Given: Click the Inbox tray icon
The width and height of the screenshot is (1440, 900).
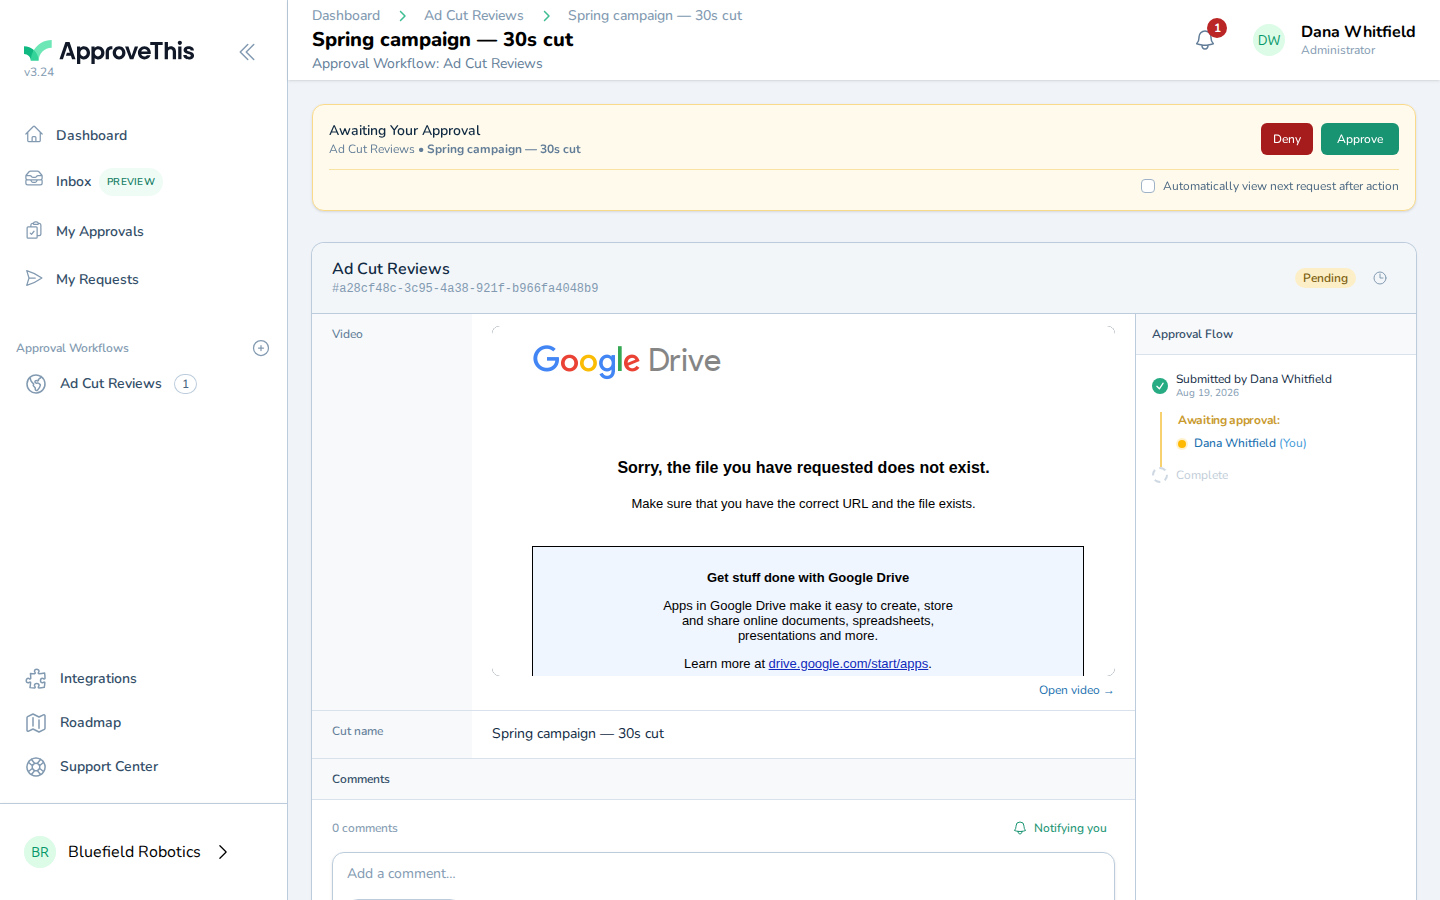Looking at the screenshot, I should tap(34, 179).
